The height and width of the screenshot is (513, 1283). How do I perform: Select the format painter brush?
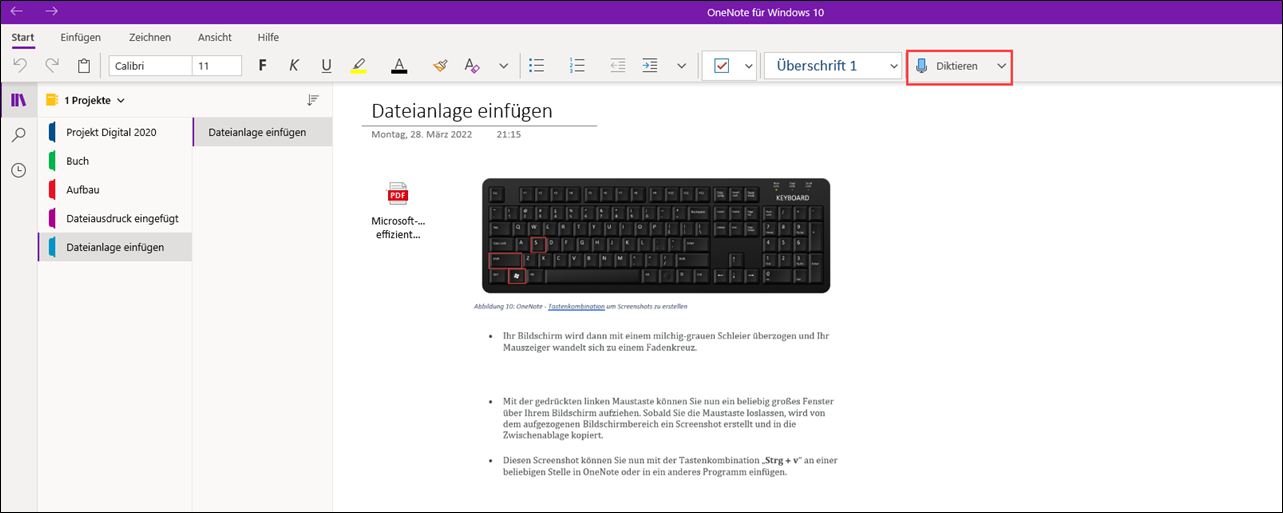click(440, 65)
